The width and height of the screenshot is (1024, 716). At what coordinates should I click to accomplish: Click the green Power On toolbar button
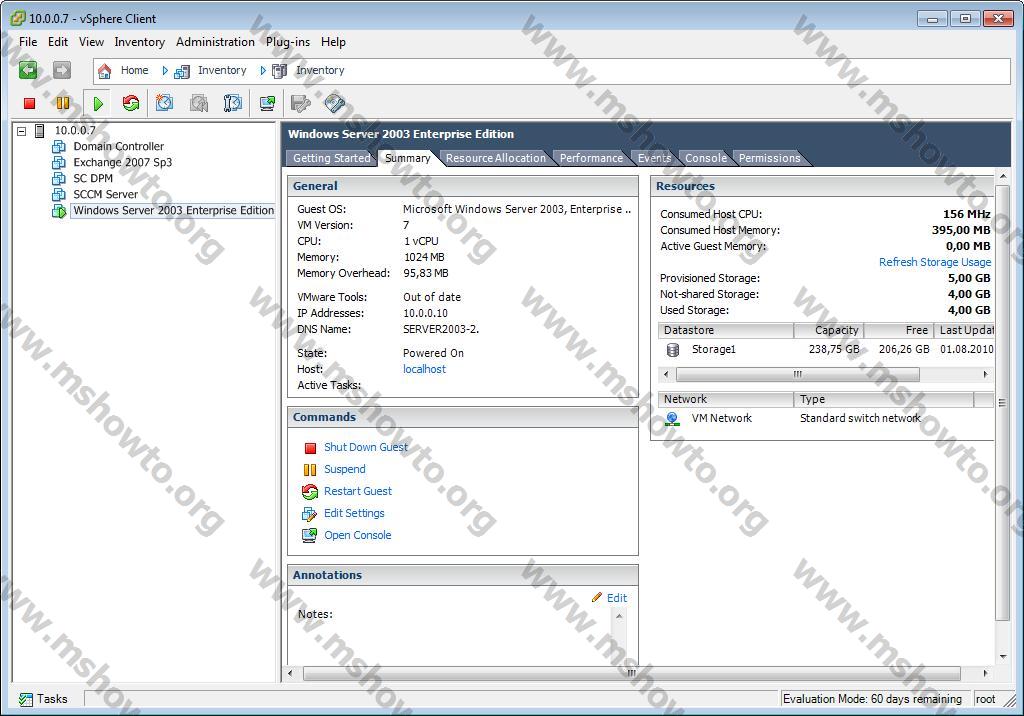98,103
